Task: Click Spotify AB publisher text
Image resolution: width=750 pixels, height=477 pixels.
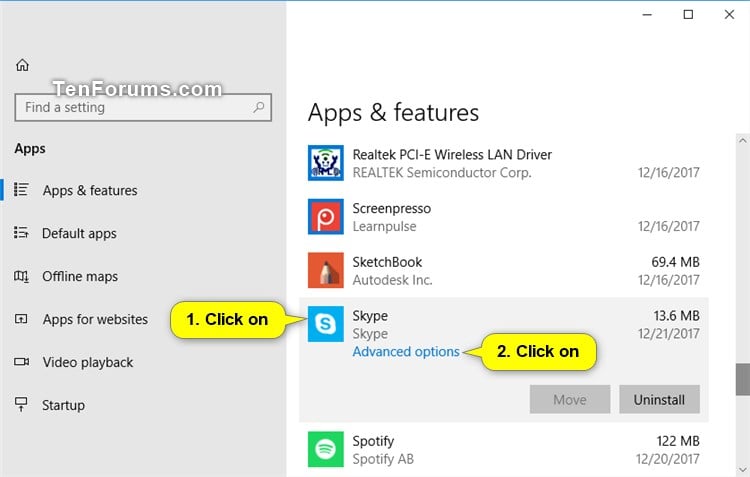Action: [383, 459]
